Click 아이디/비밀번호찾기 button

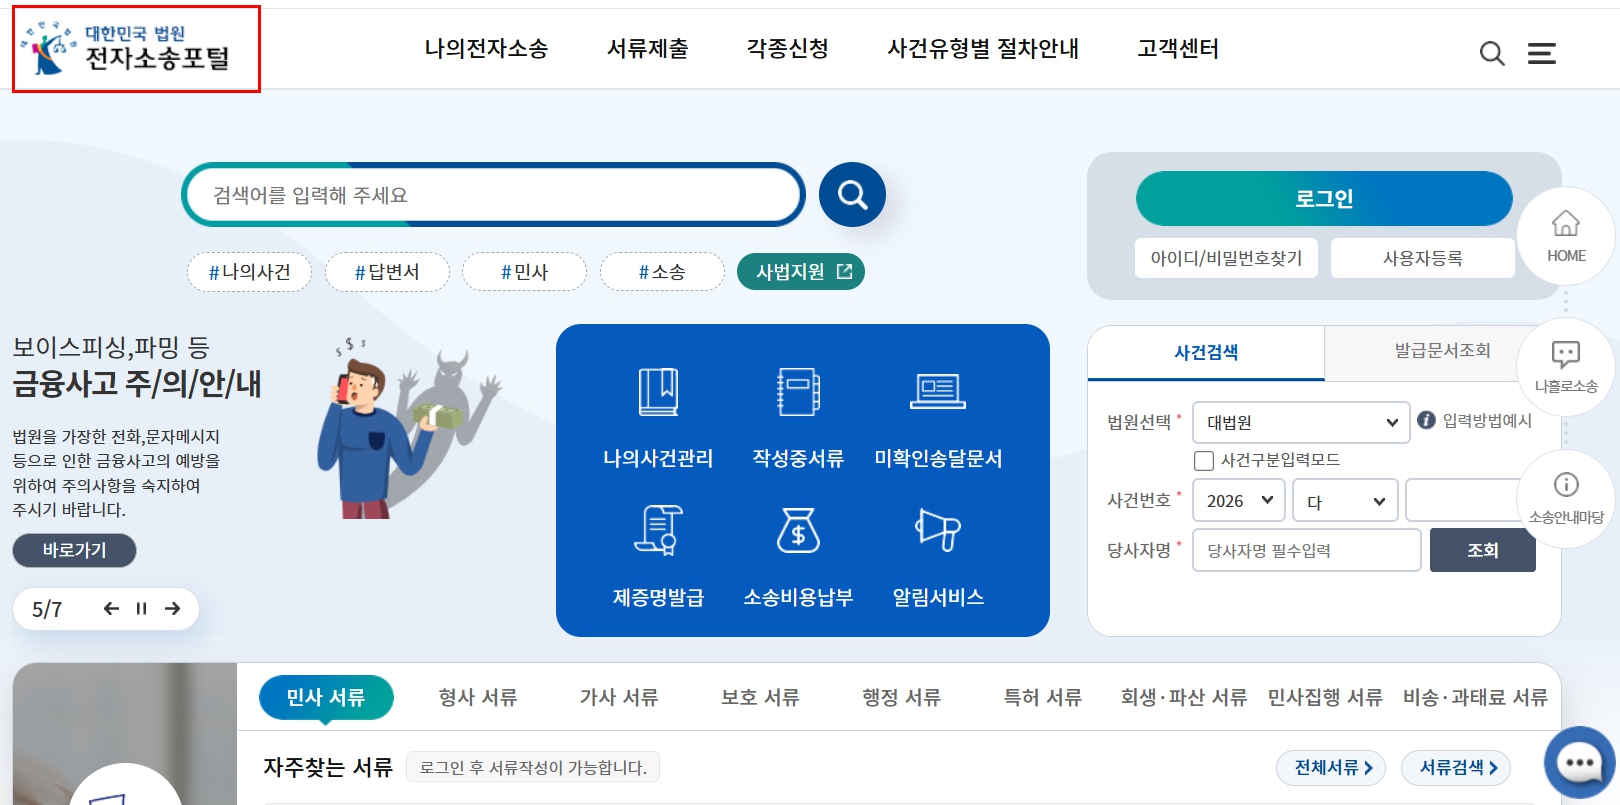[1226, 258]
